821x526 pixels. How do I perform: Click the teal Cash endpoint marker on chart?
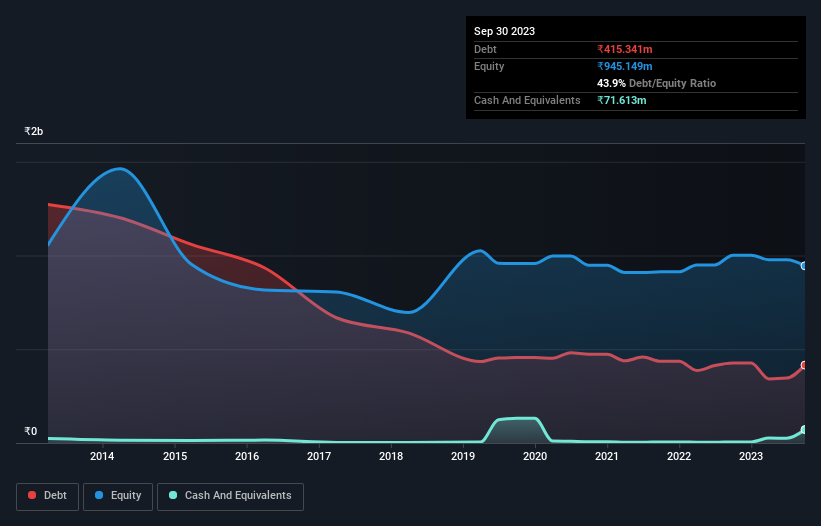pos(803,430)
